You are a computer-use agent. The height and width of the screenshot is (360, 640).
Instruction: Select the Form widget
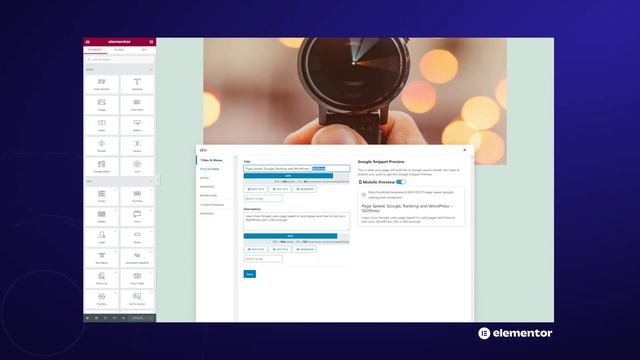tap(137, 217)
